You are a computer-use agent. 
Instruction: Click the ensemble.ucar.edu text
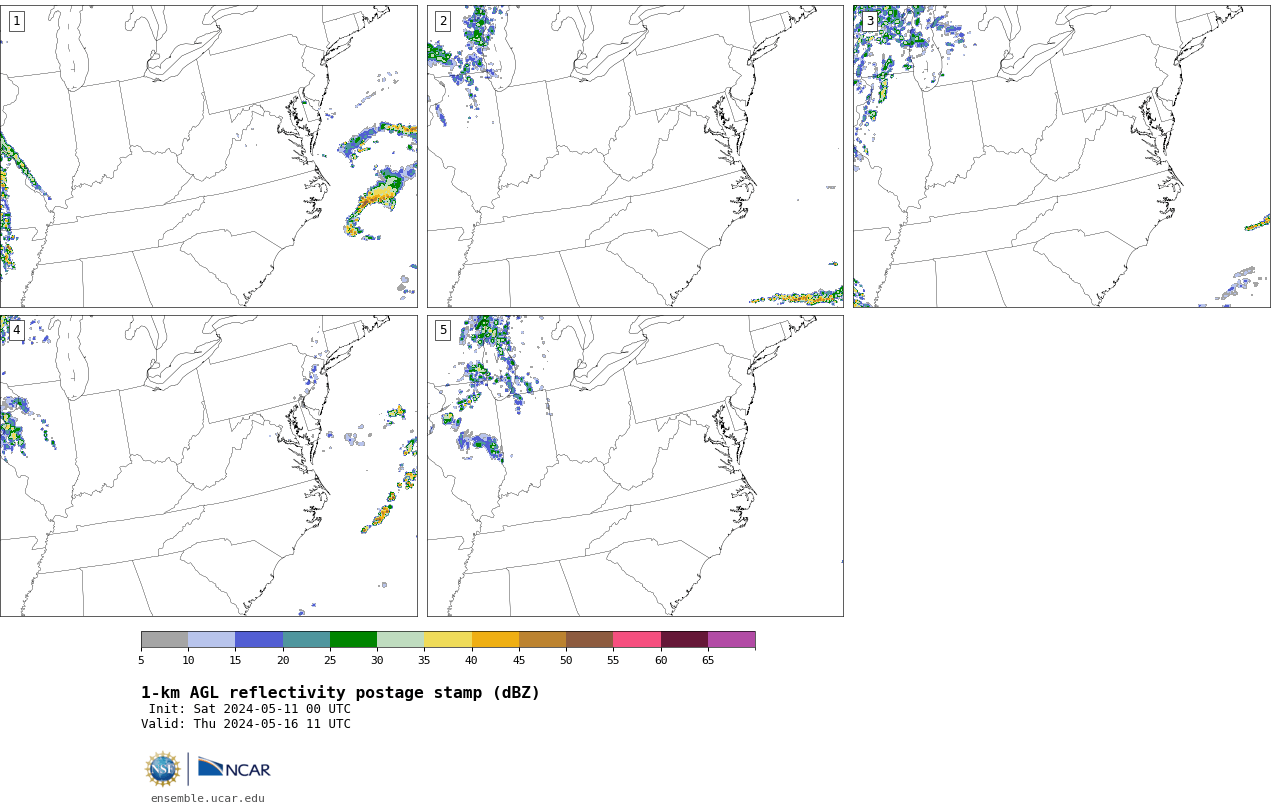(x=208, y=798)
